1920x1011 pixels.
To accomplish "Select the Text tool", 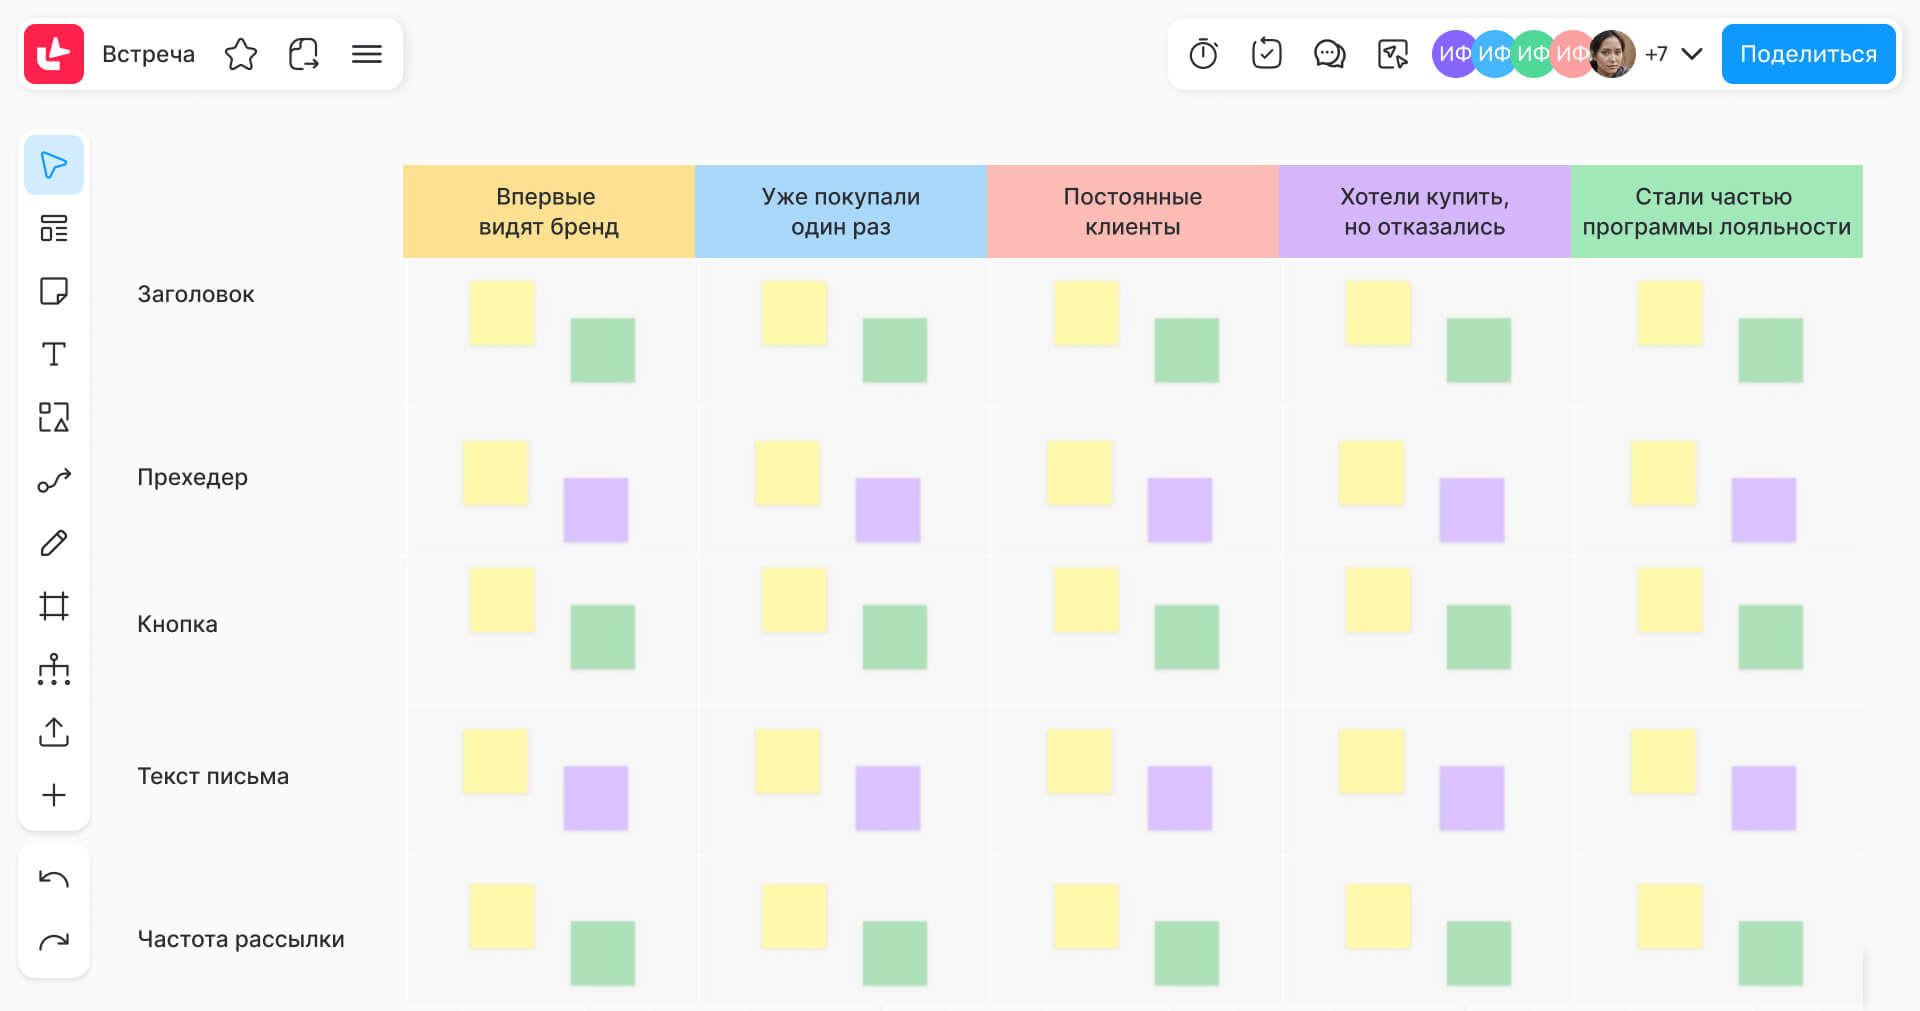I will (54, 354).
